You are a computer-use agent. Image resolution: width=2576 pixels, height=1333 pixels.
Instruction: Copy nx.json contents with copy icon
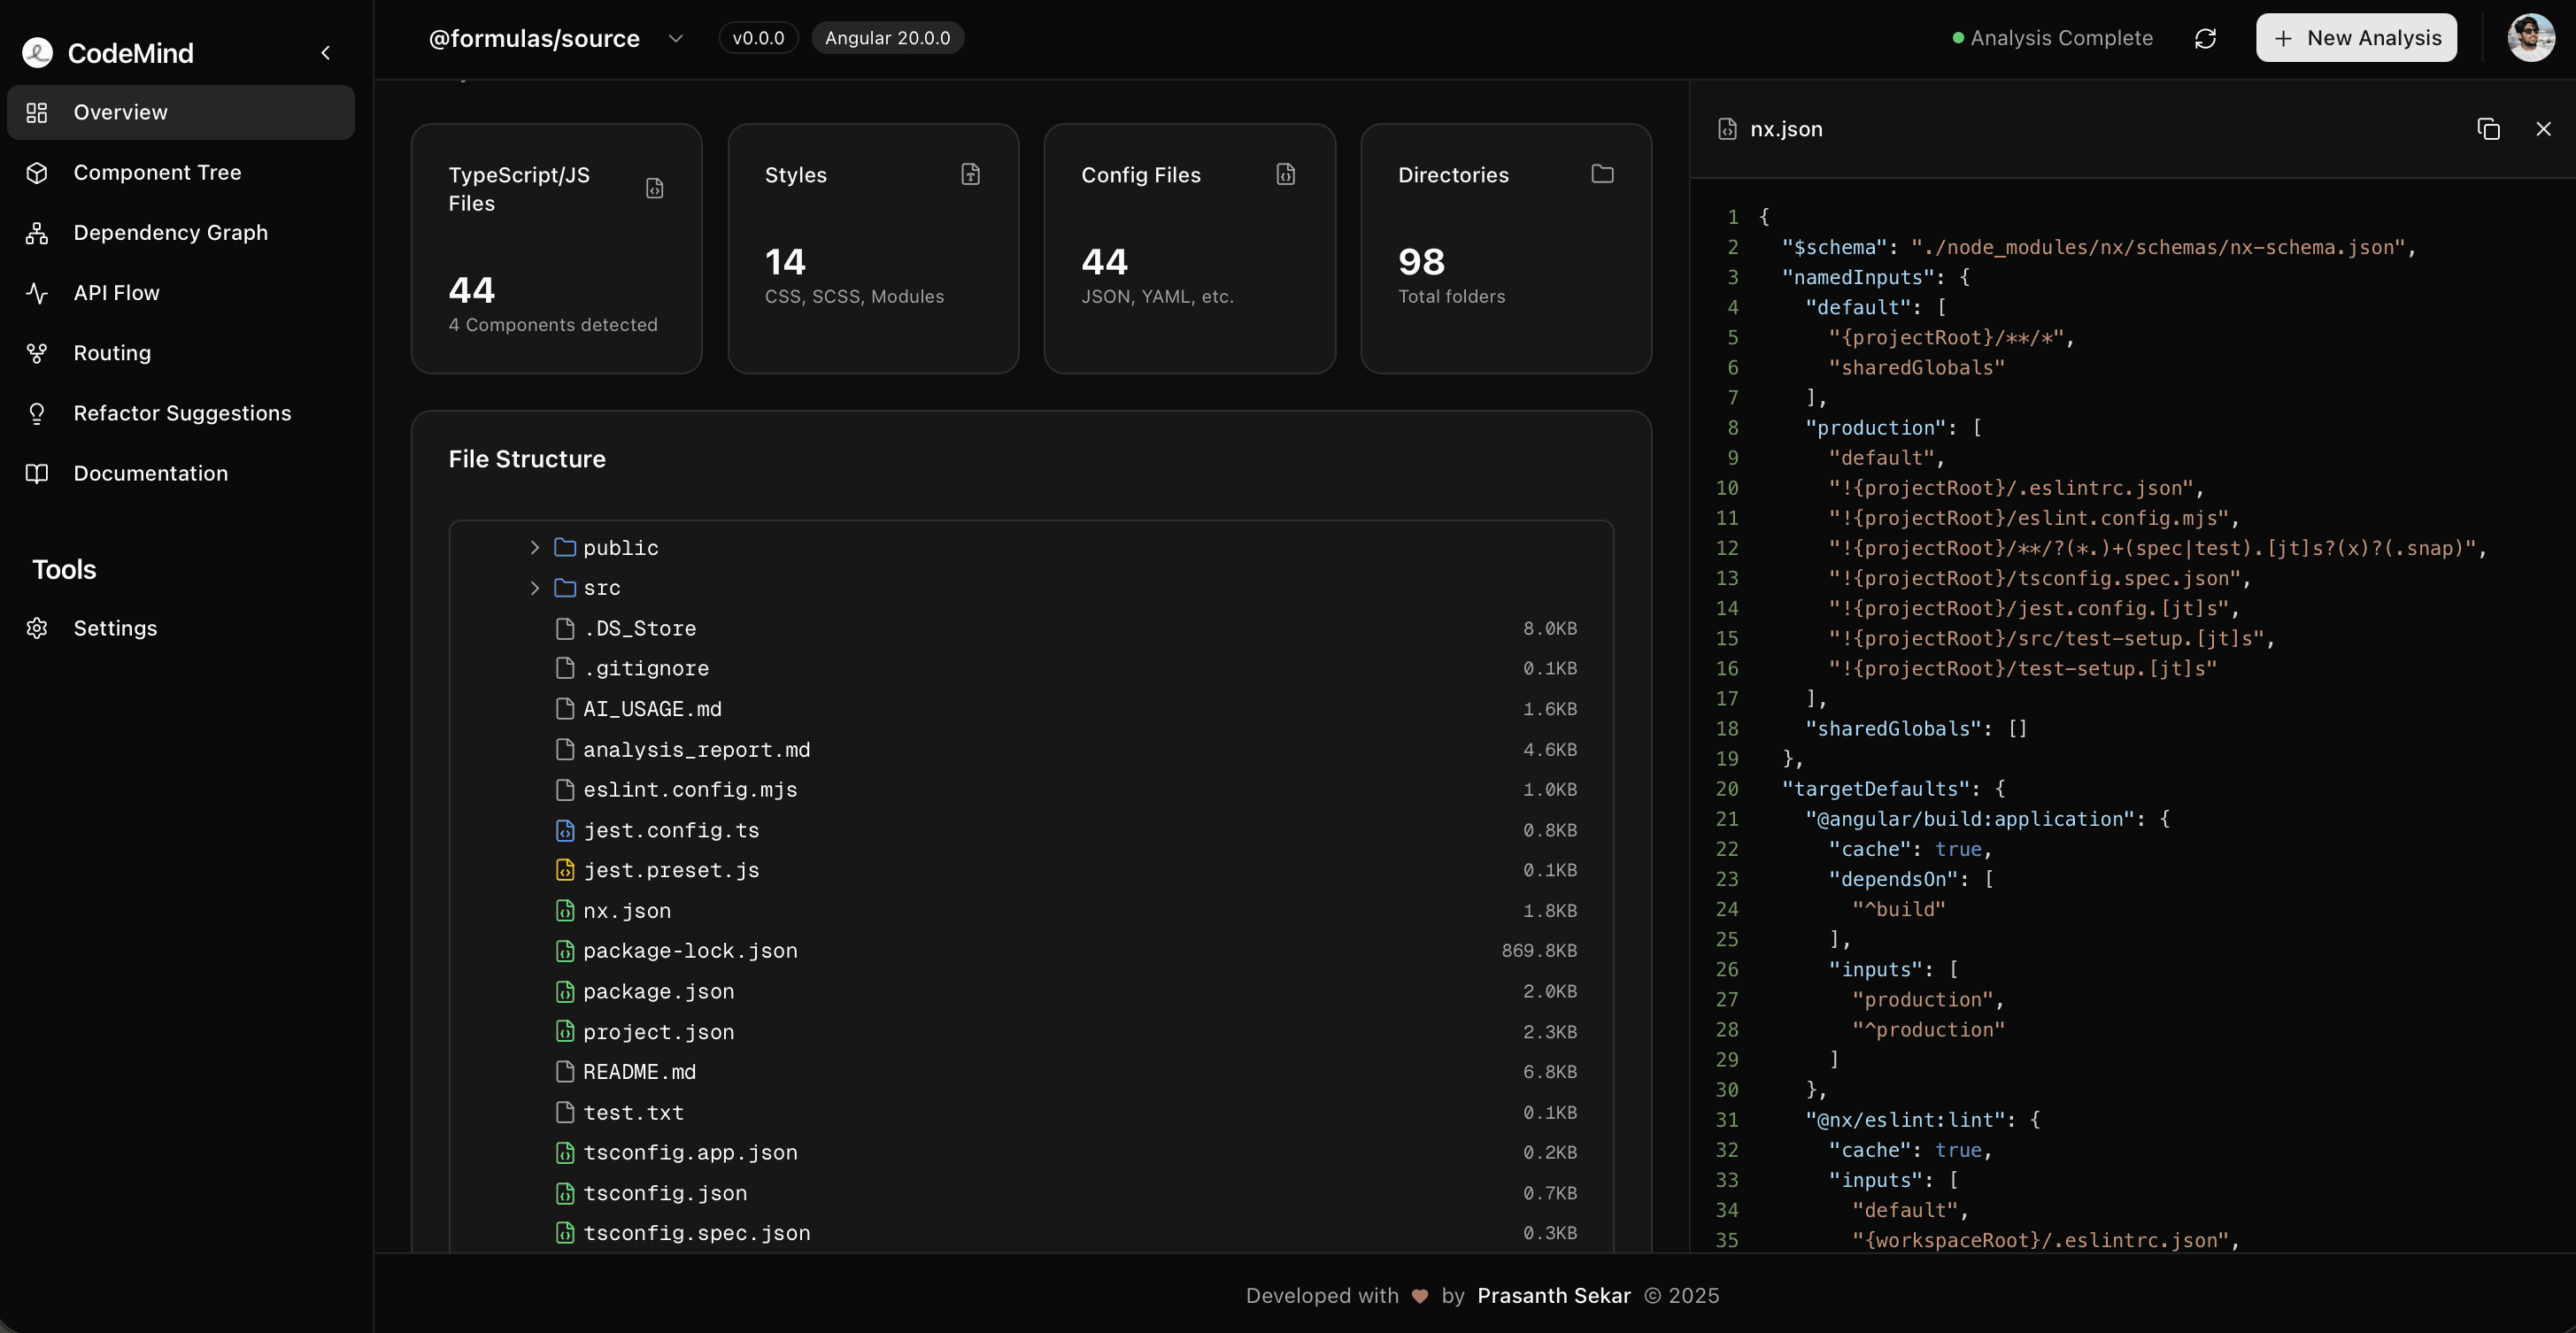tap(2488, 129)
